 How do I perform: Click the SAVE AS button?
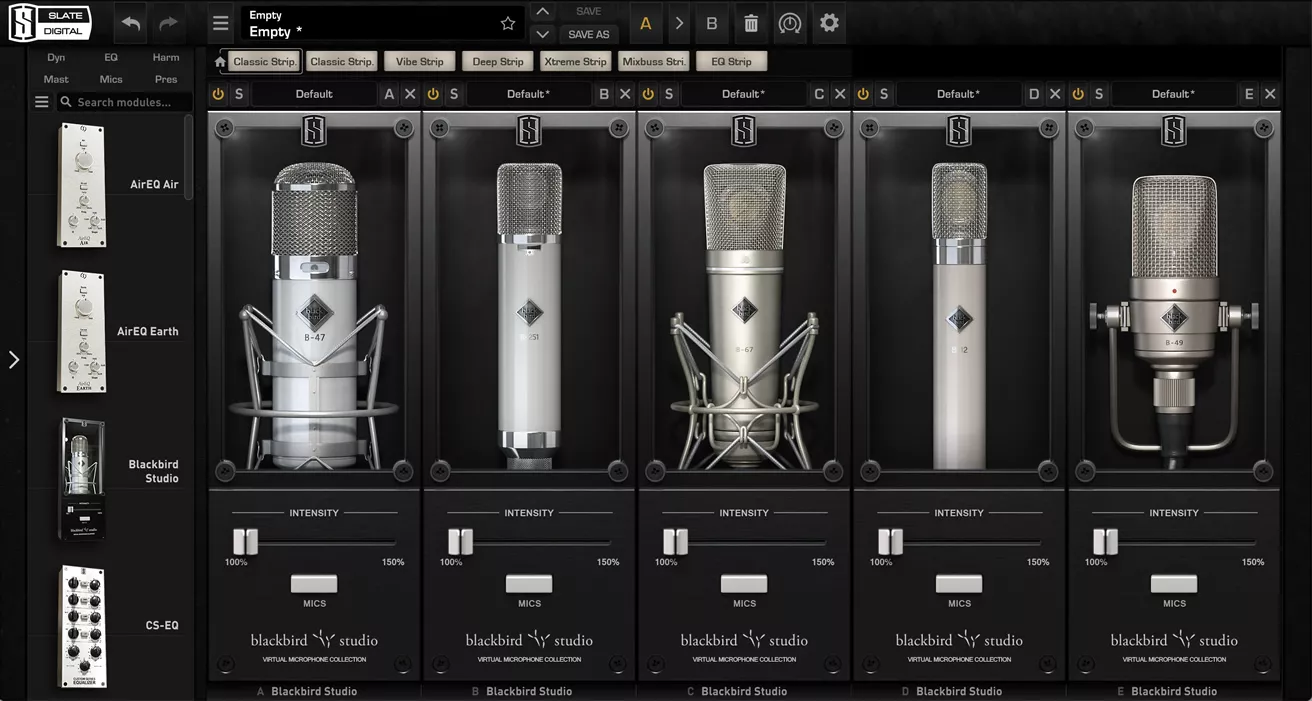point(588,33)
